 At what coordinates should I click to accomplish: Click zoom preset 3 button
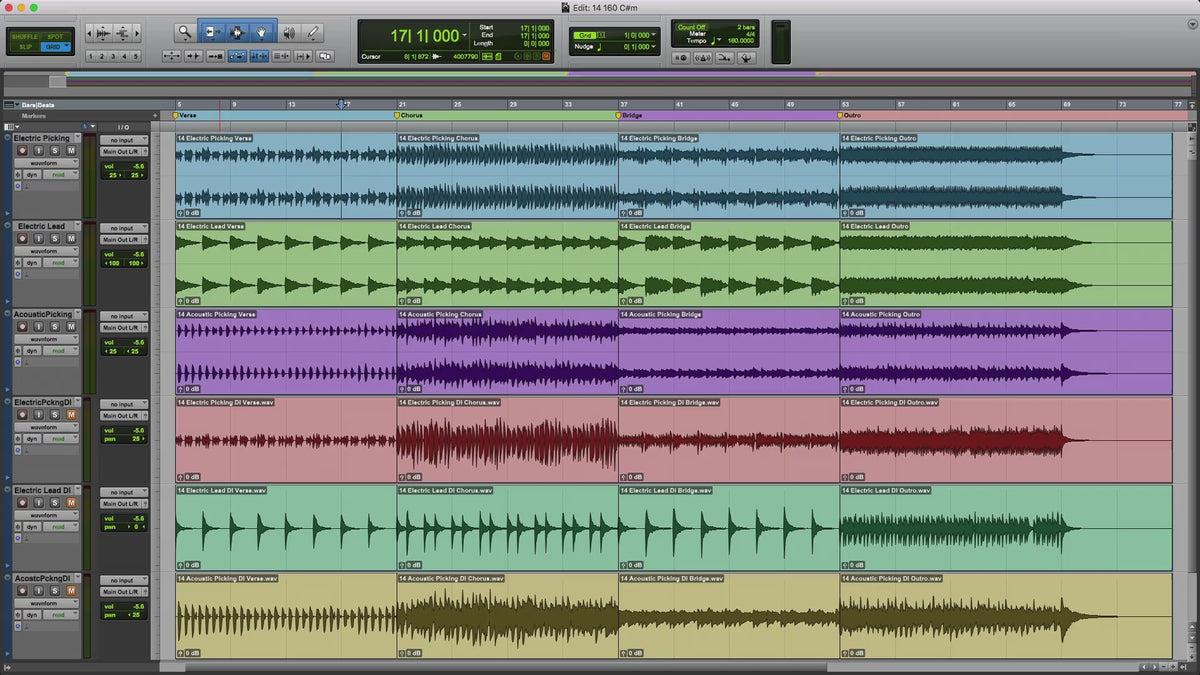coord(113,57)
